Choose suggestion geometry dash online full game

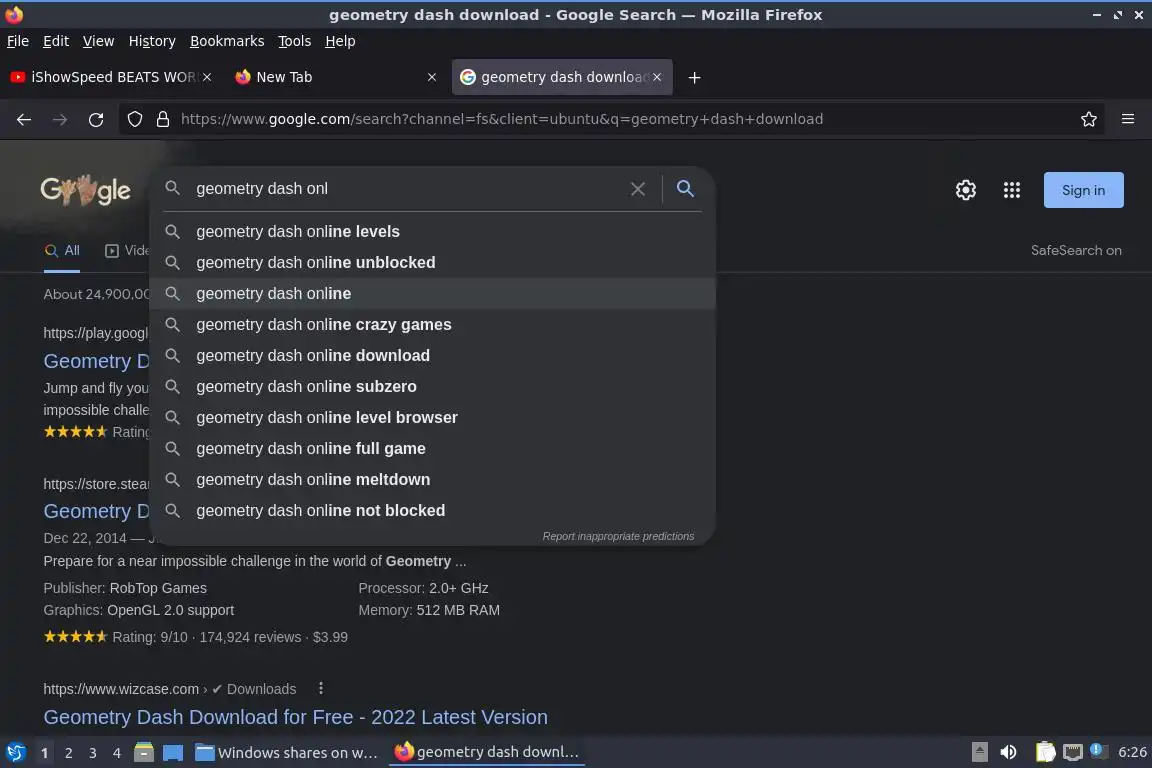click(432, 448)
